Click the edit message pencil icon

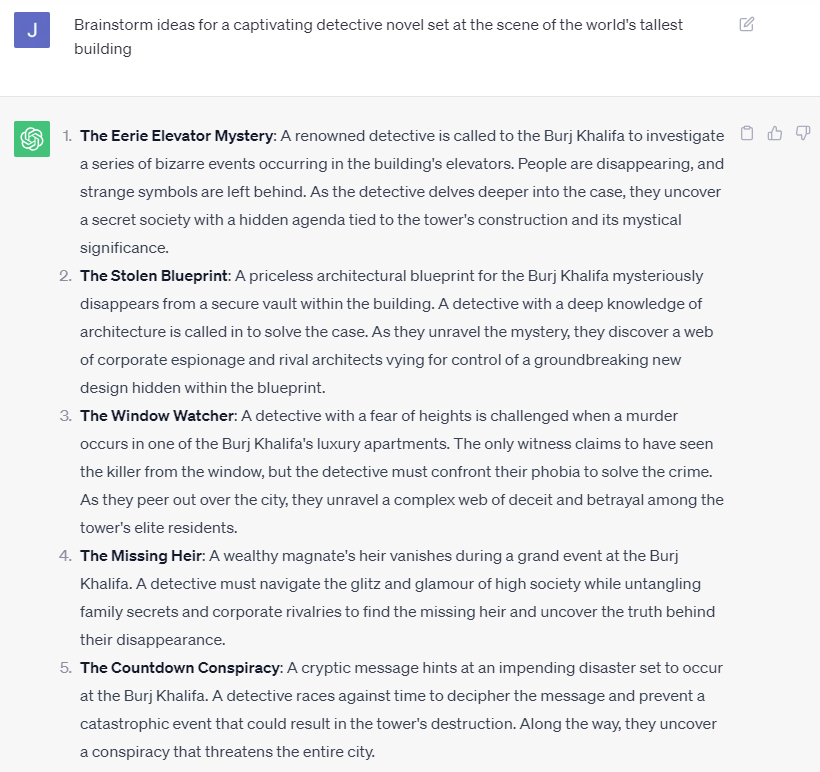(x=747, y=24)
